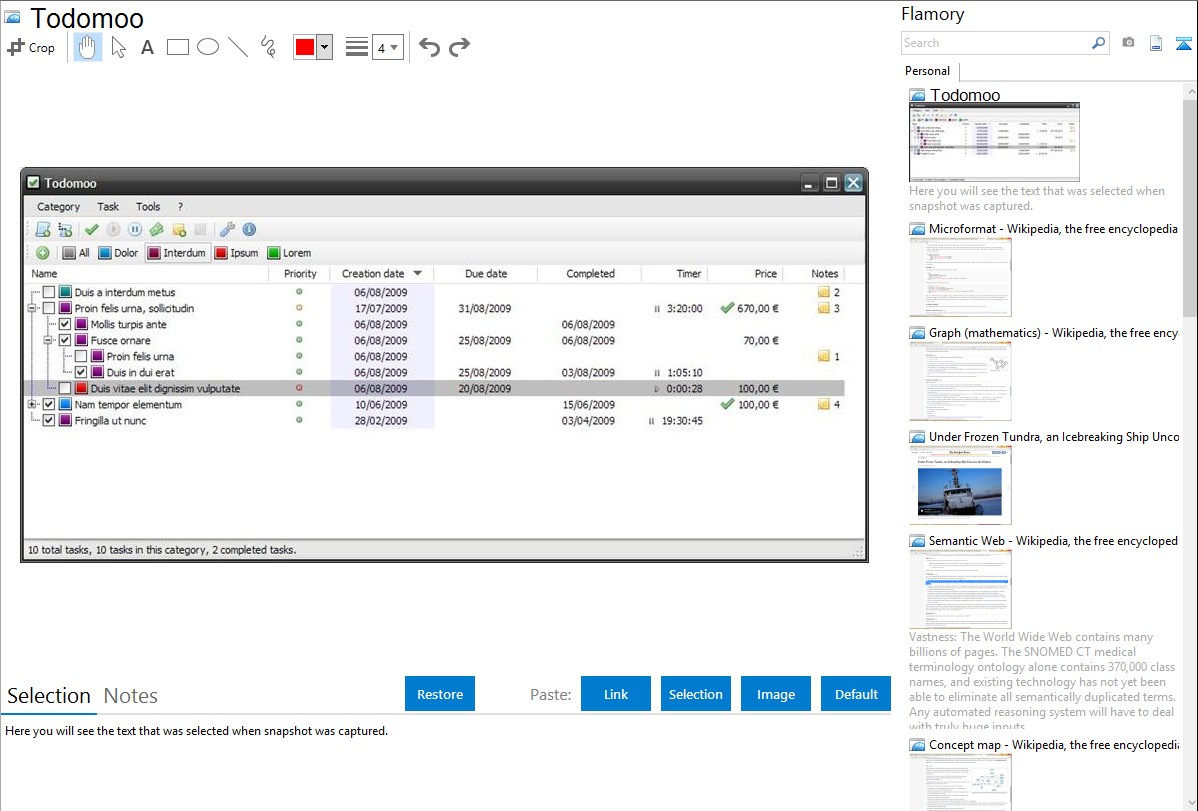Click notes icon for Proin felis urna, sollicitudin
Screen dimensions: 1198x811
(x=824, y=308)
